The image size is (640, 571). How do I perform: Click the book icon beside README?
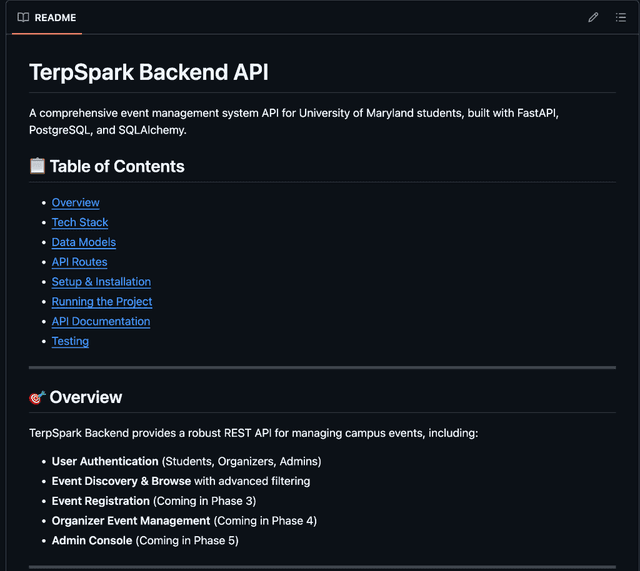pyautogui.click(x=23, y=17)
